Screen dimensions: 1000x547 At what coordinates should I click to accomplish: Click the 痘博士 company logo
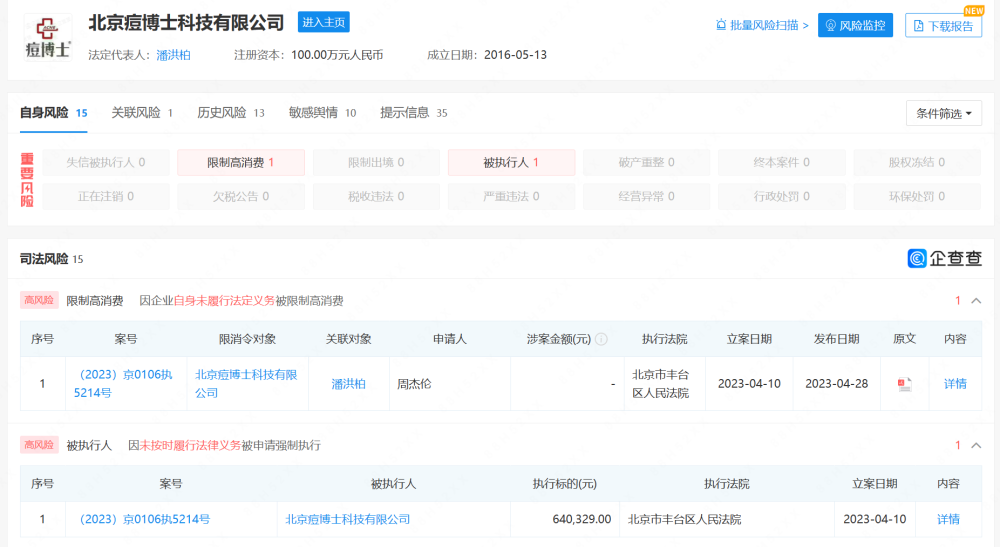point(48,37)
